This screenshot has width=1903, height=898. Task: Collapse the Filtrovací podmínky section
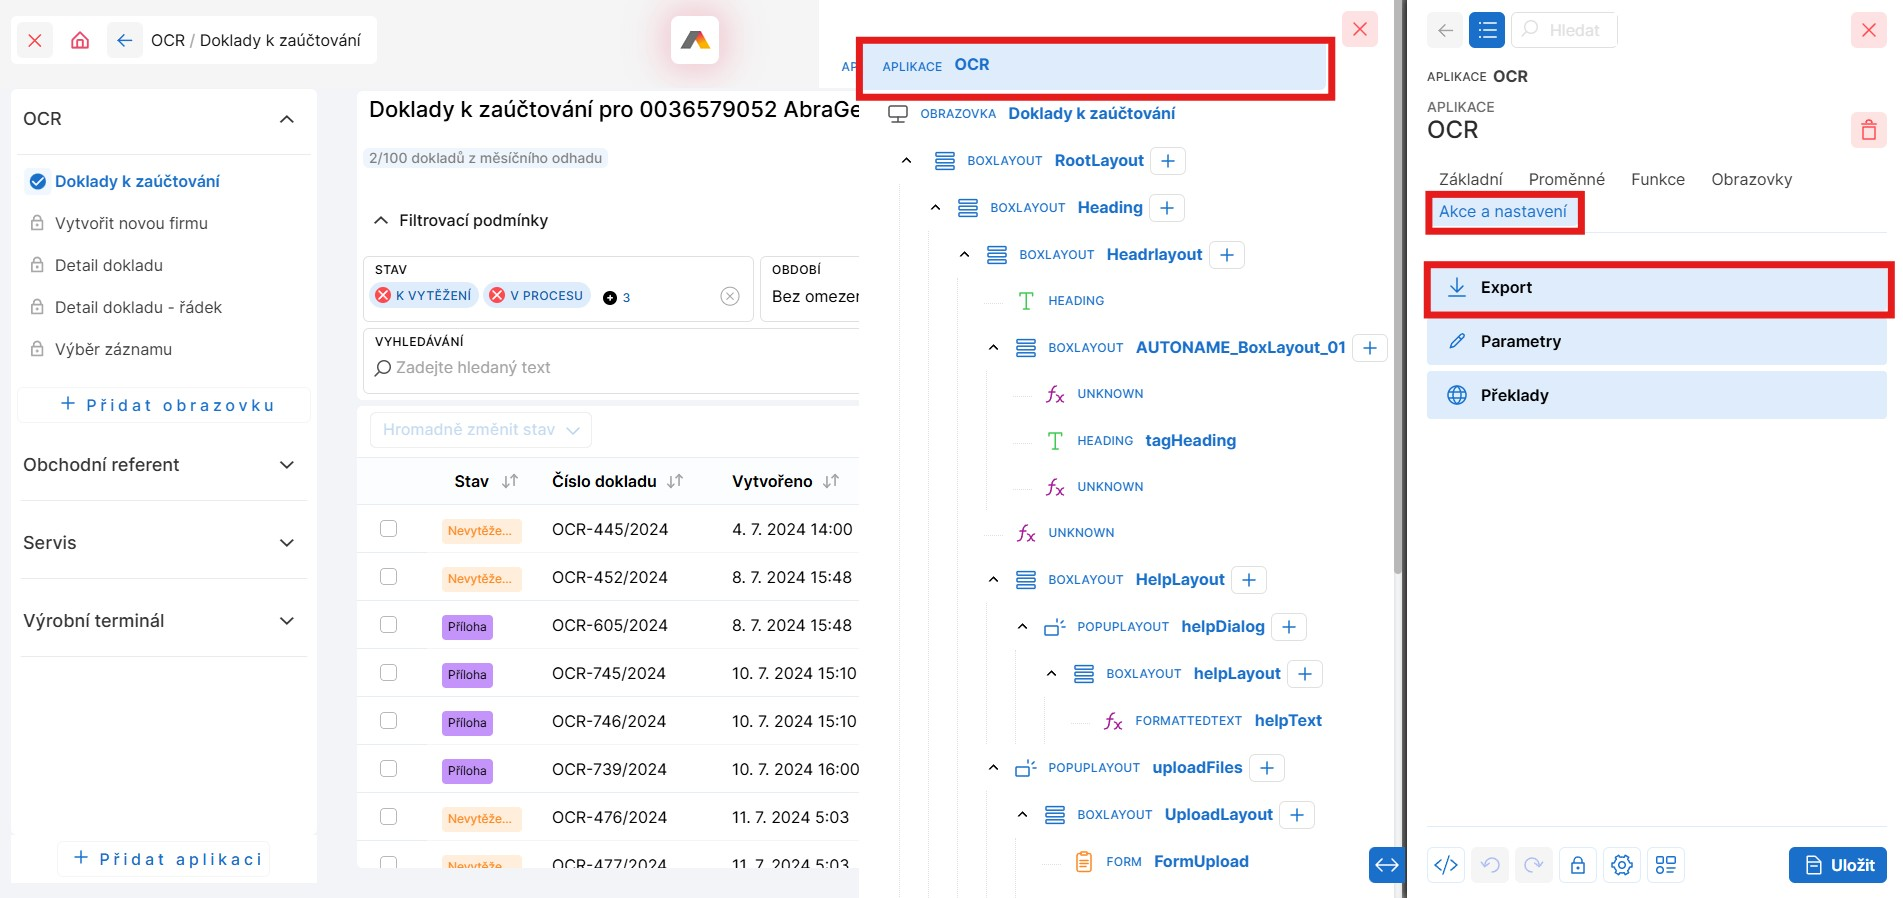point(381,220)
